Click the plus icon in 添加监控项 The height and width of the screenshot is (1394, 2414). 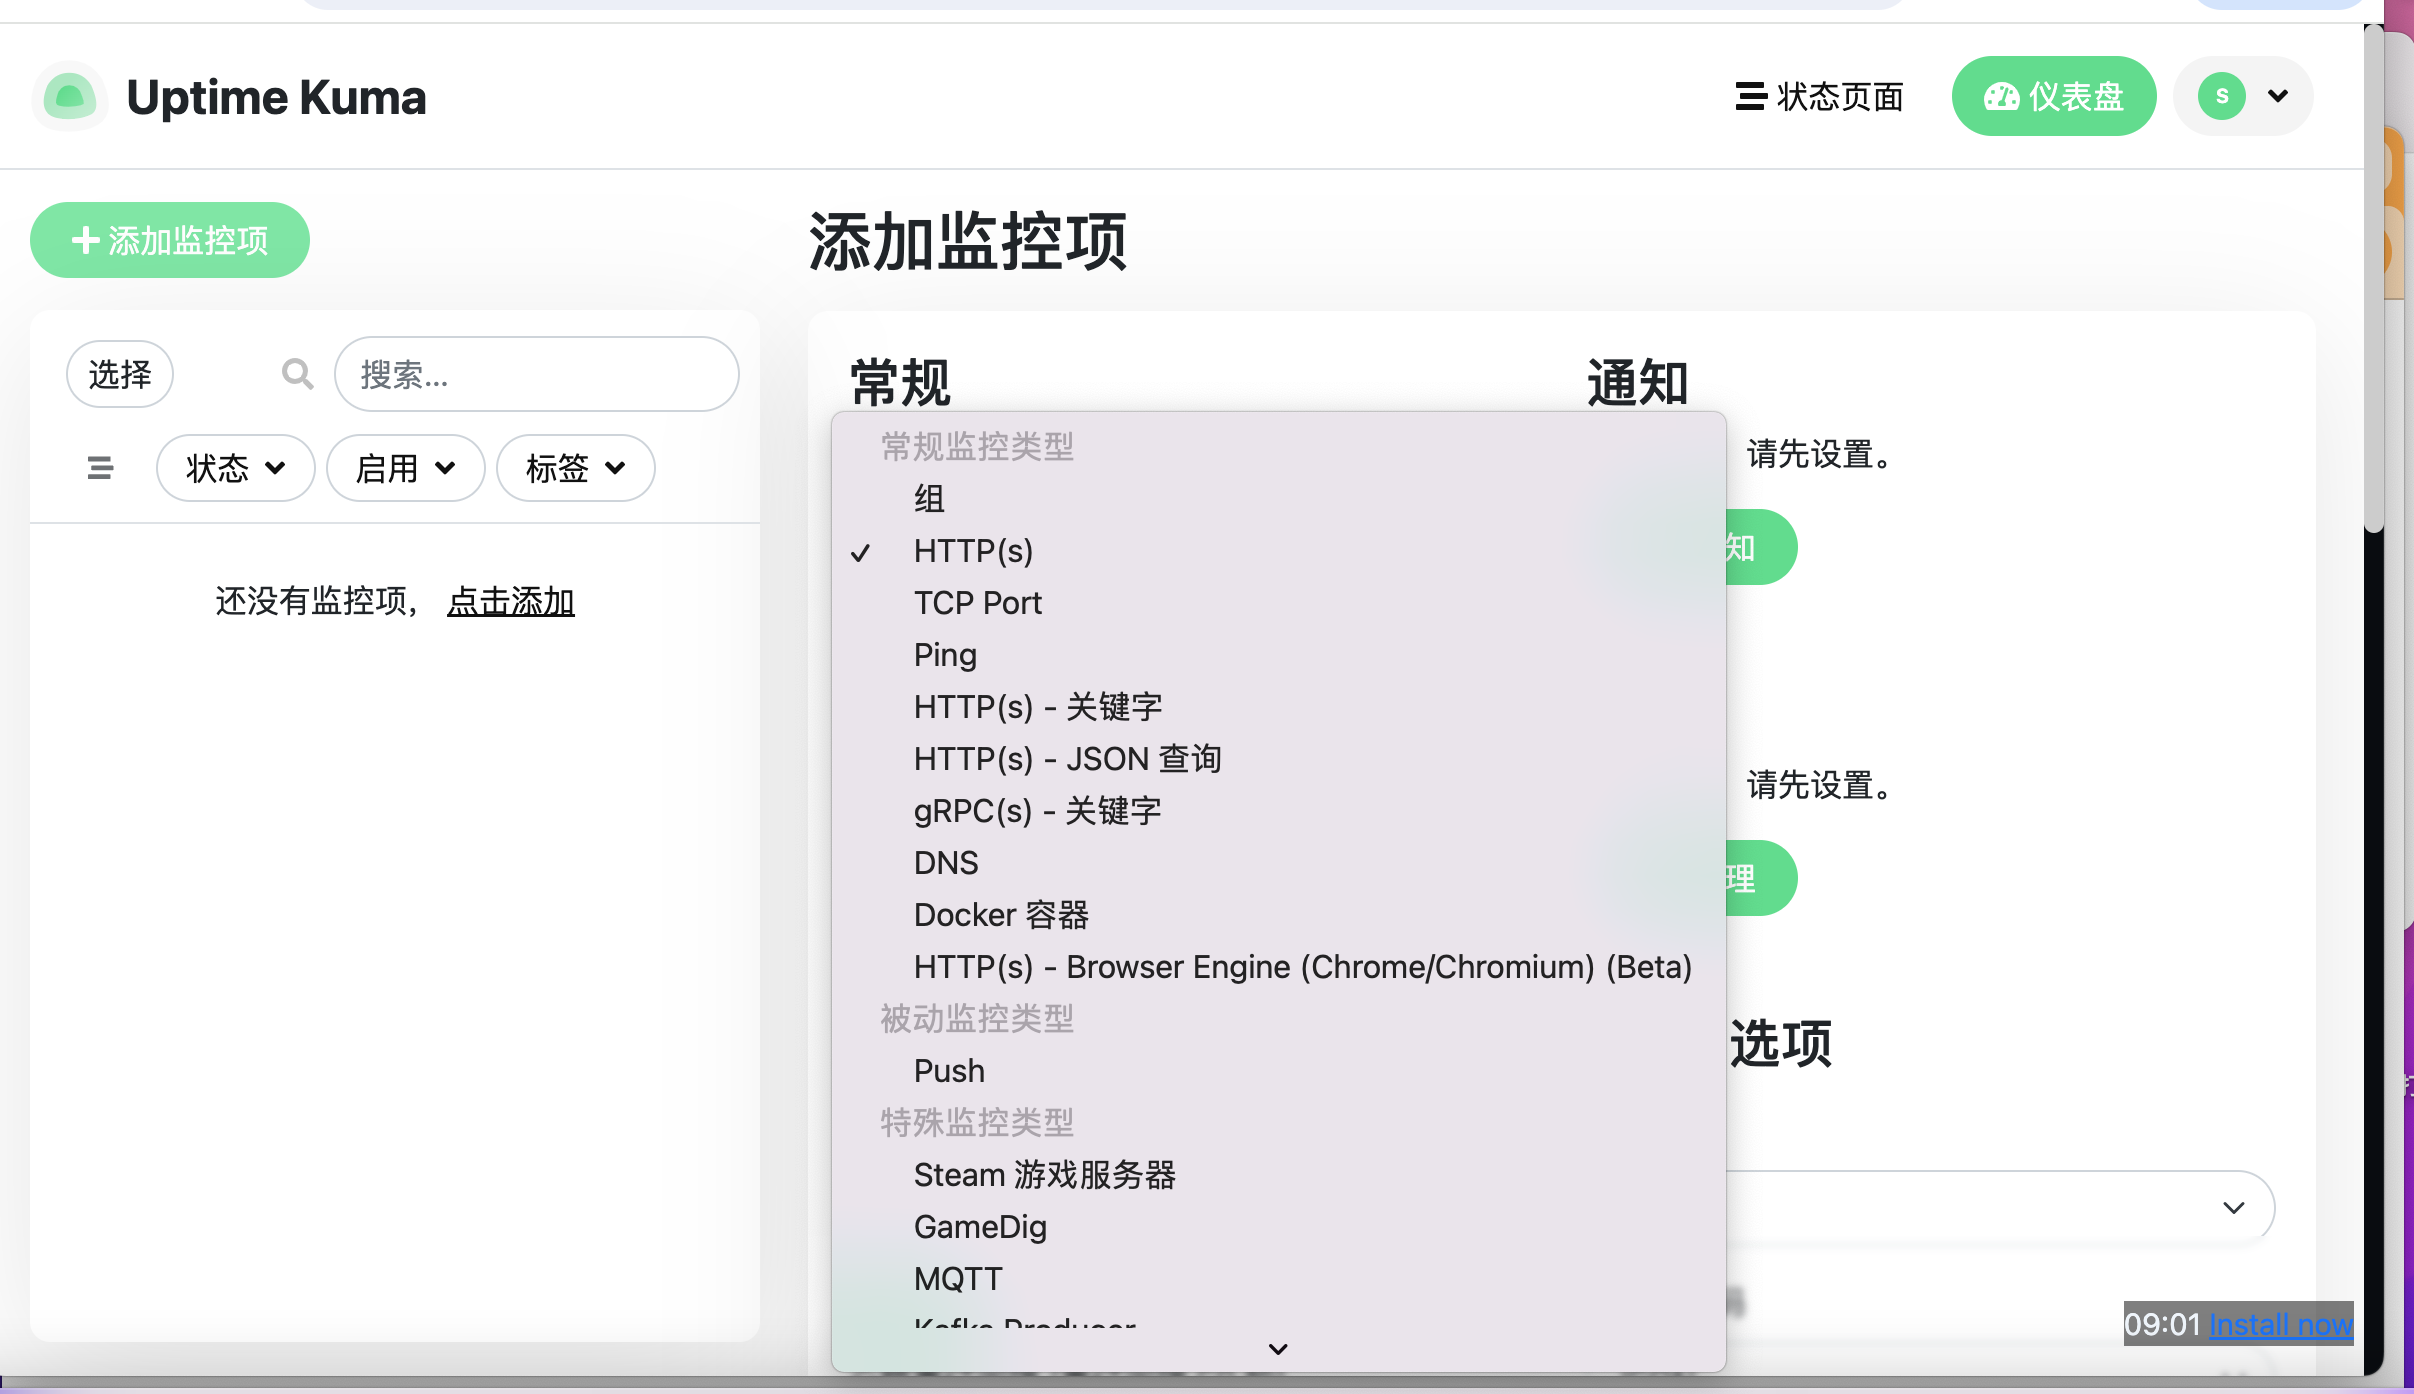pos(85,240)
